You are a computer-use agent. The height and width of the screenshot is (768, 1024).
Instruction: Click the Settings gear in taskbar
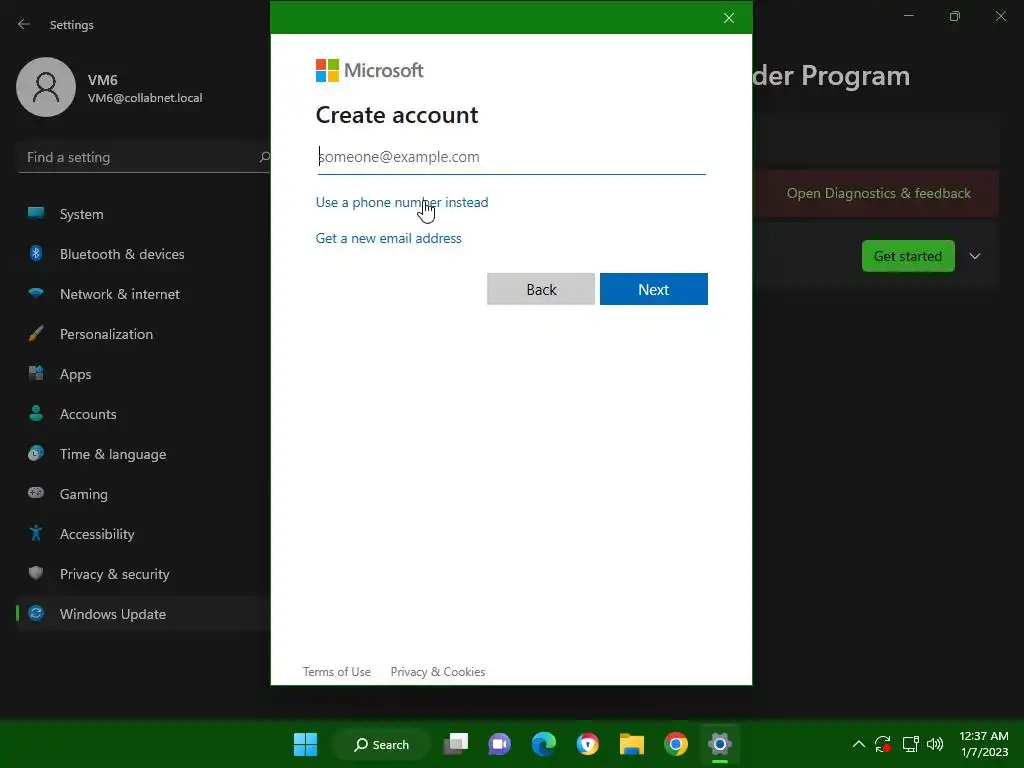pyautogui.click(x=720, y=744)
